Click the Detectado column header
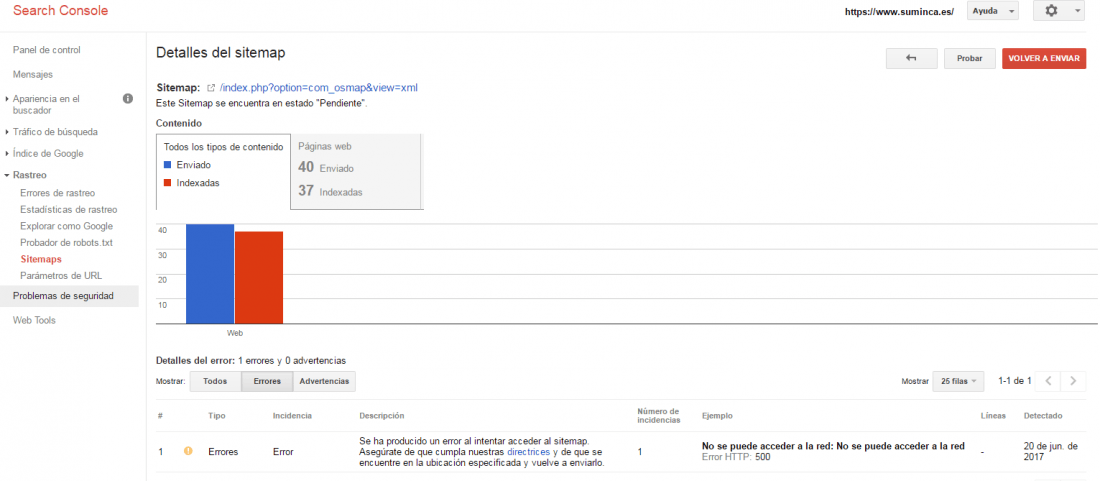This screenshot has height=481, width=1100. [x=1043, y=416]
